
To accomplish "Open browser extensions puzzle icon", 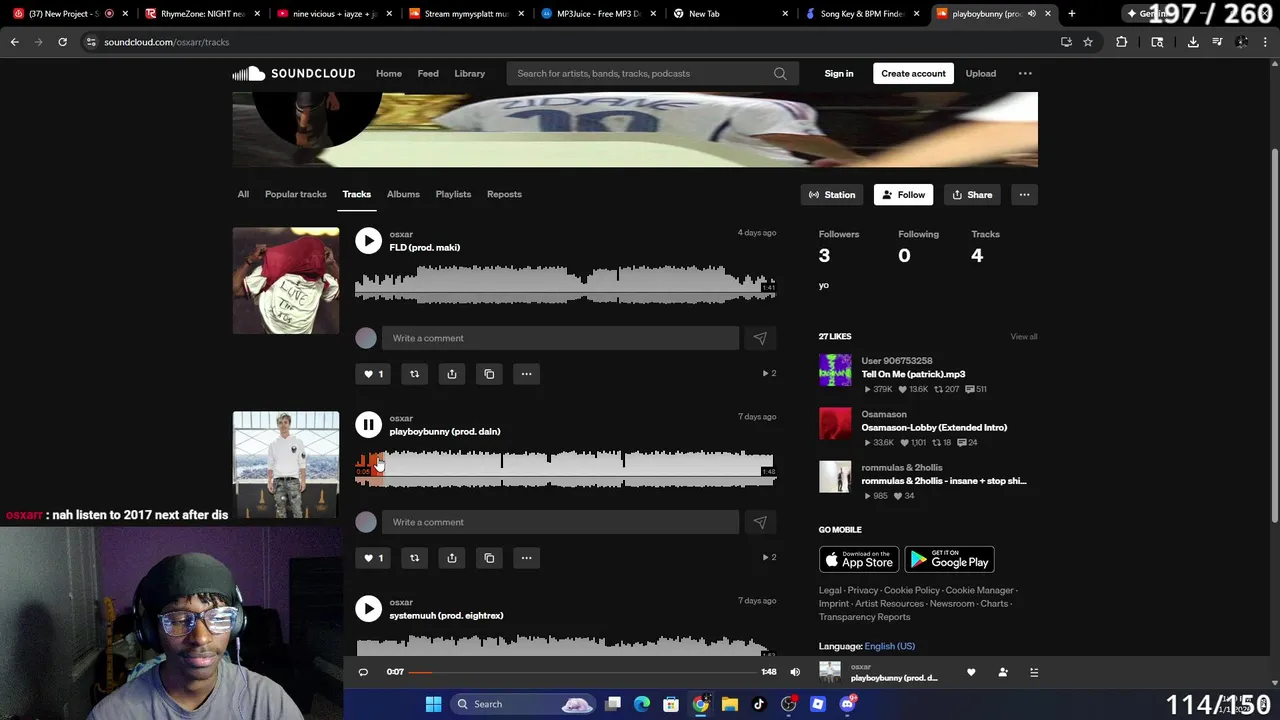I will pyautogui.click(x=1121, y=42).
